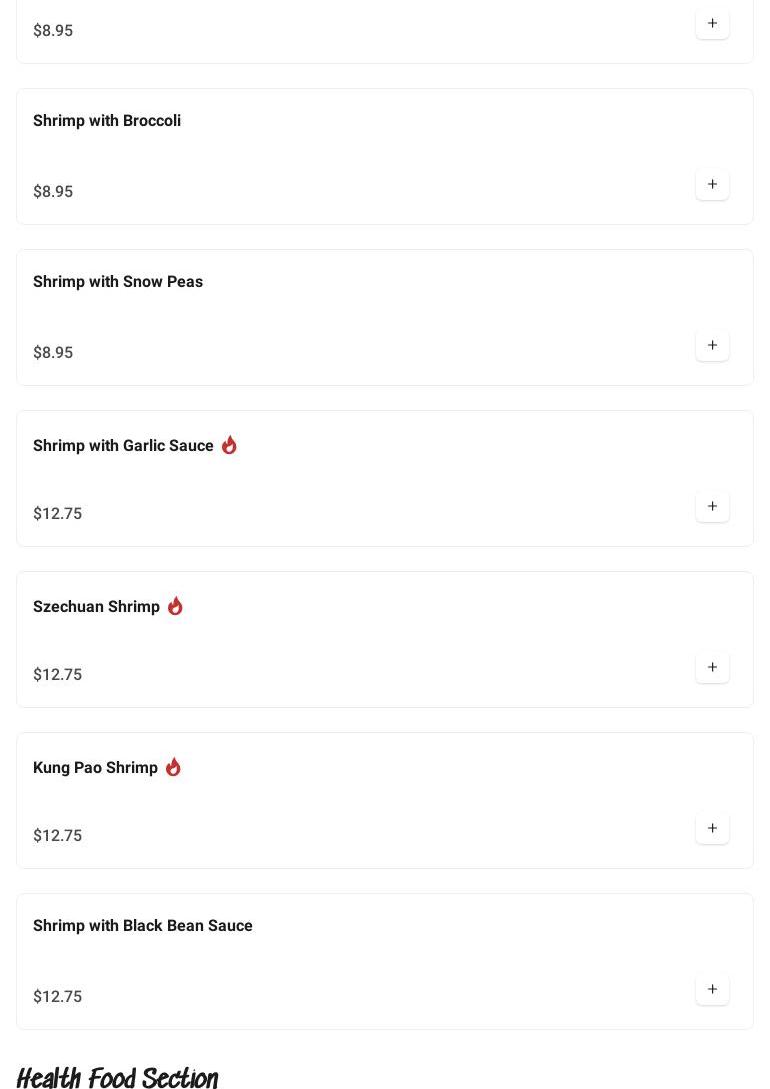The height and width of the screenshot is (1089, 770).
Task: Click the spicy flame icon beside Szechuan Shrimp
Action: [x=175, y=606]
